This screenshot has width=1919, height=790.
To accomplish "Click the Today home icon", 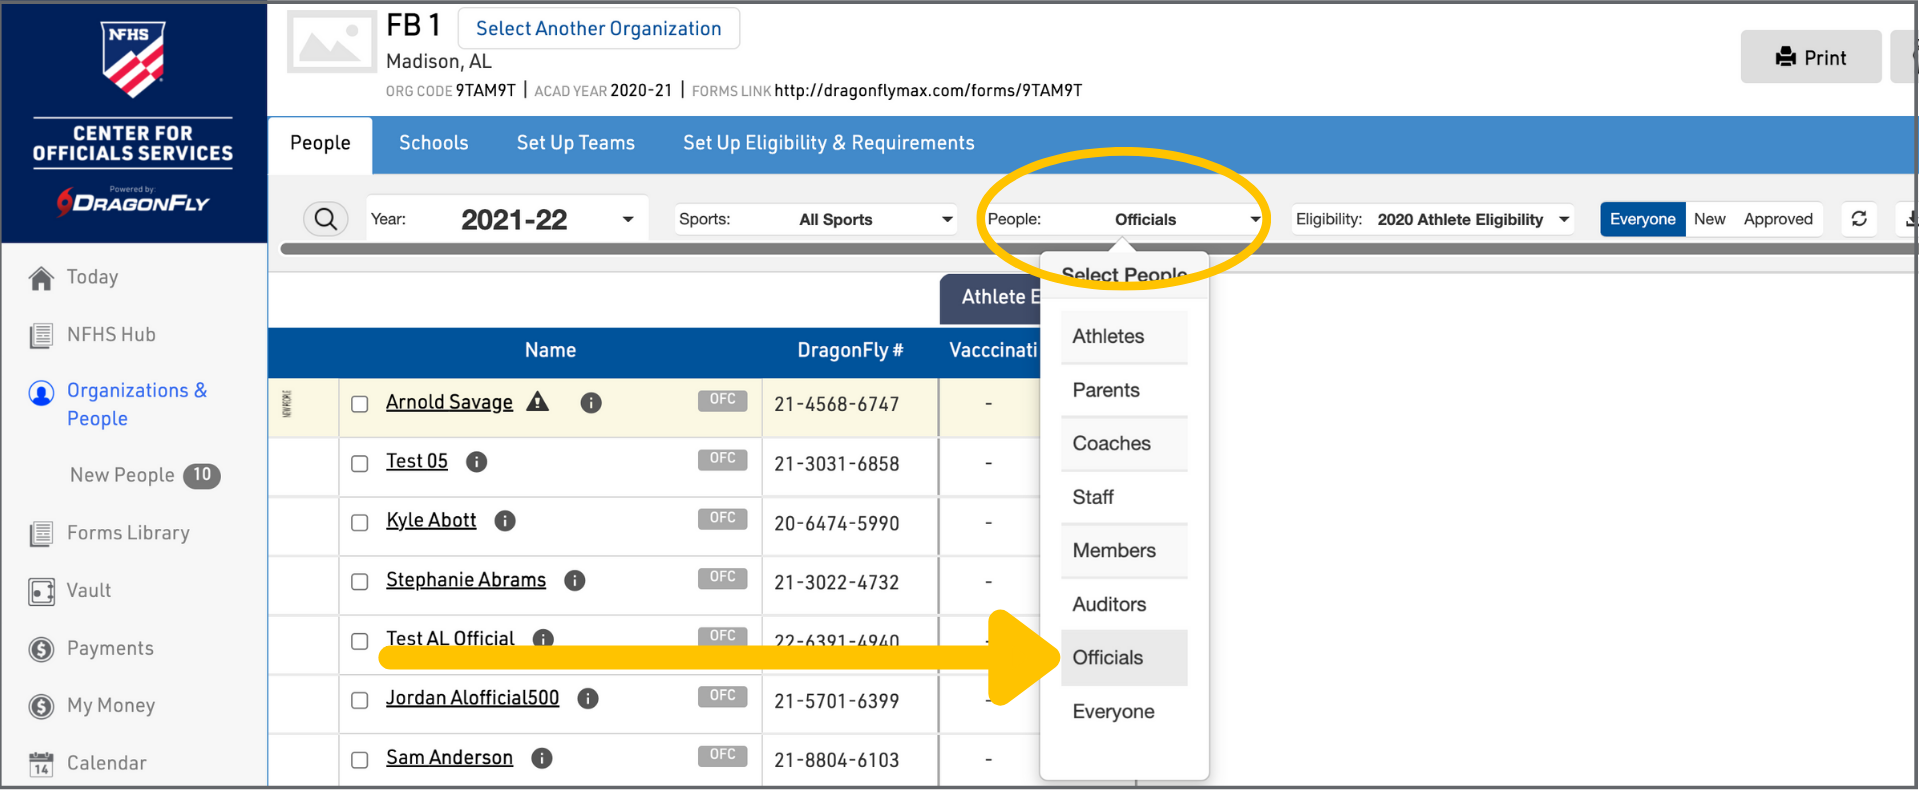I will (x=41, y=278).
